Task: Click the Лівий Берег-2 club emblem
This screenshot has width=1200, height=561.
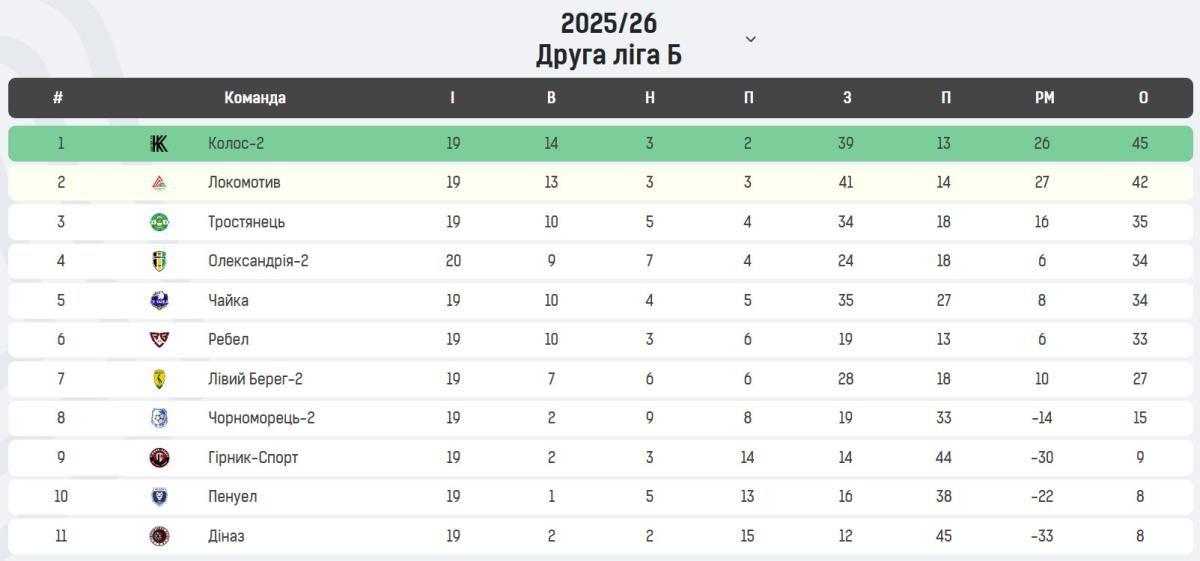Action: 159,379
